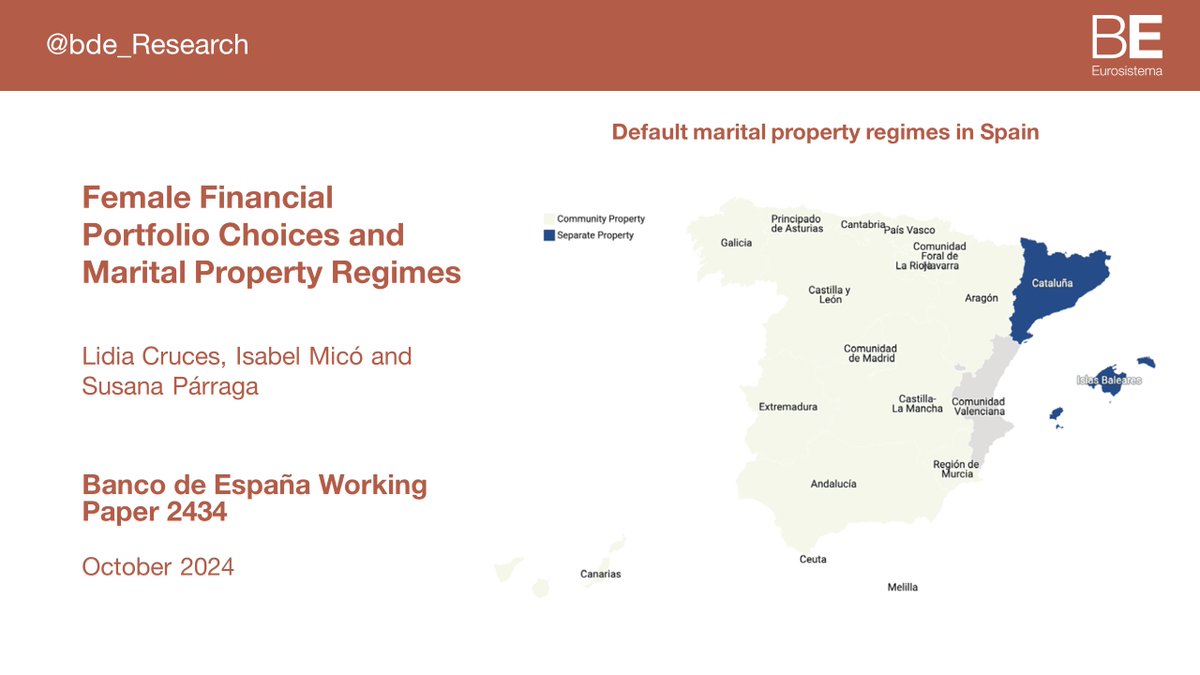Click the La Rioja label
This screenshot has height=675, width=1200.
pyautogui.click(x=914, y=266)
